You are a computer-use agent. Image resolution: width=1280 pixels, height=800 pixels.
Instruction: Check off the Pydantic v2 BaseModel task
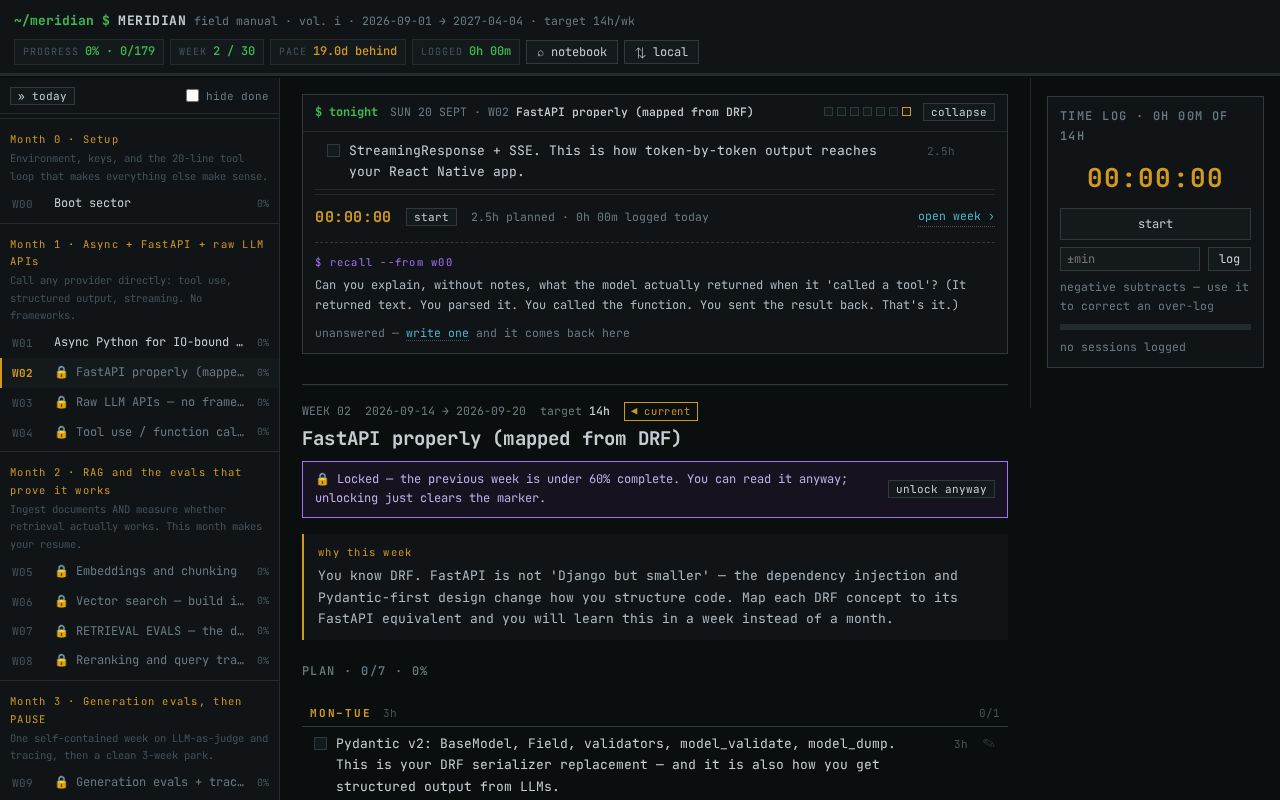[320, 744]
